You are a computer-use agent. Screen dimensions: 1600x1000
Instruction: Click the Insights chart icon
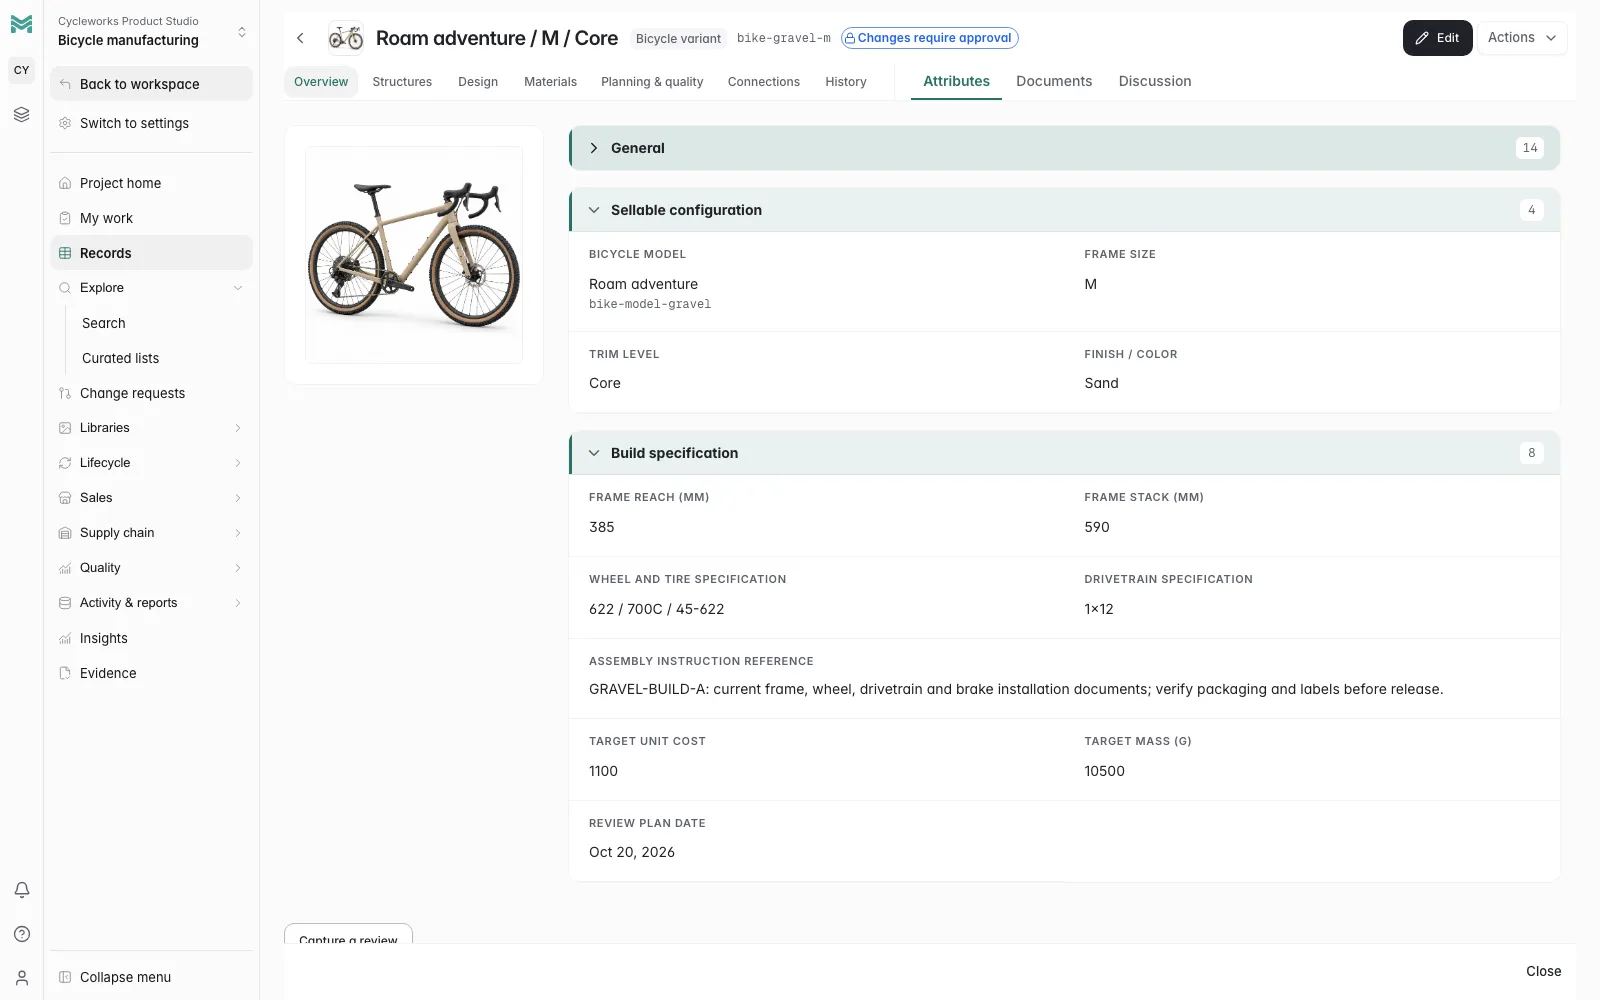(x=65, y=638)
